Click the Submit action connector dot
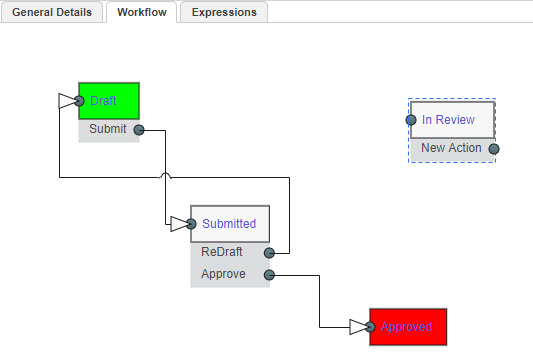533x364 pixels. [x=139, y=130]
